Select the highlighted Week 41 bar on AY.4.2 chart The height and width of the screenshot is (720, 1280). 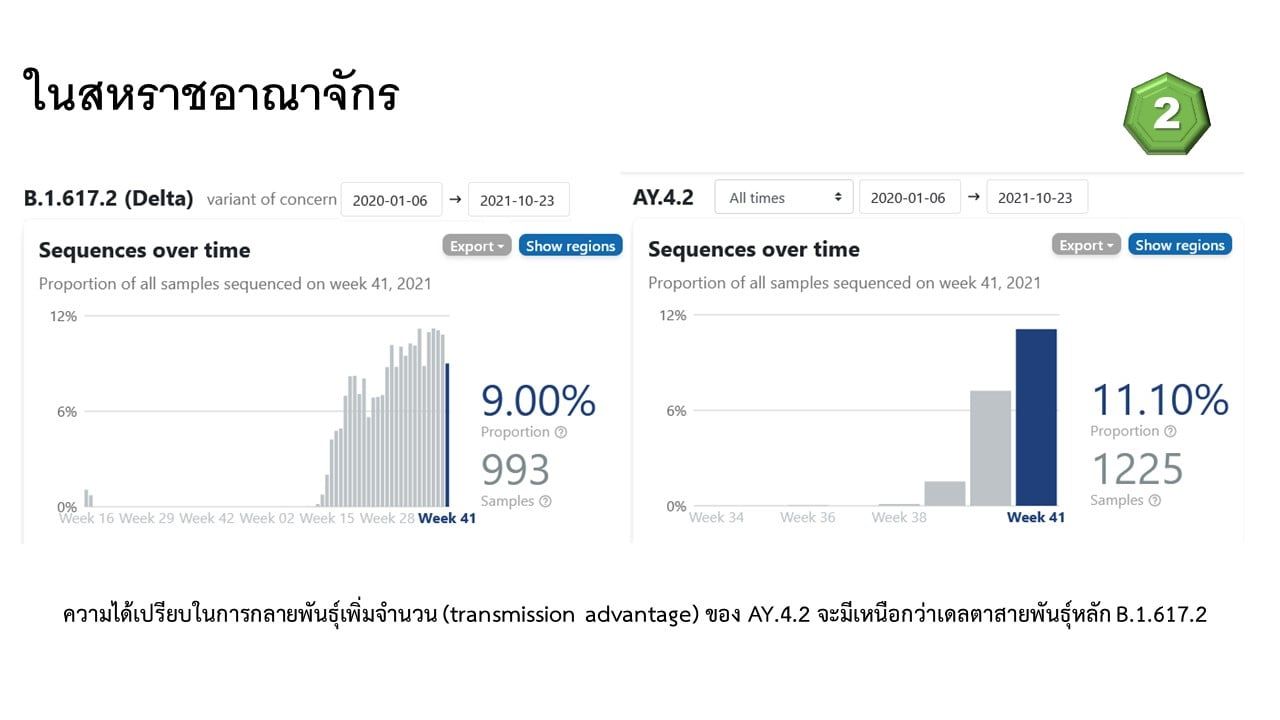click(1036, 415)
